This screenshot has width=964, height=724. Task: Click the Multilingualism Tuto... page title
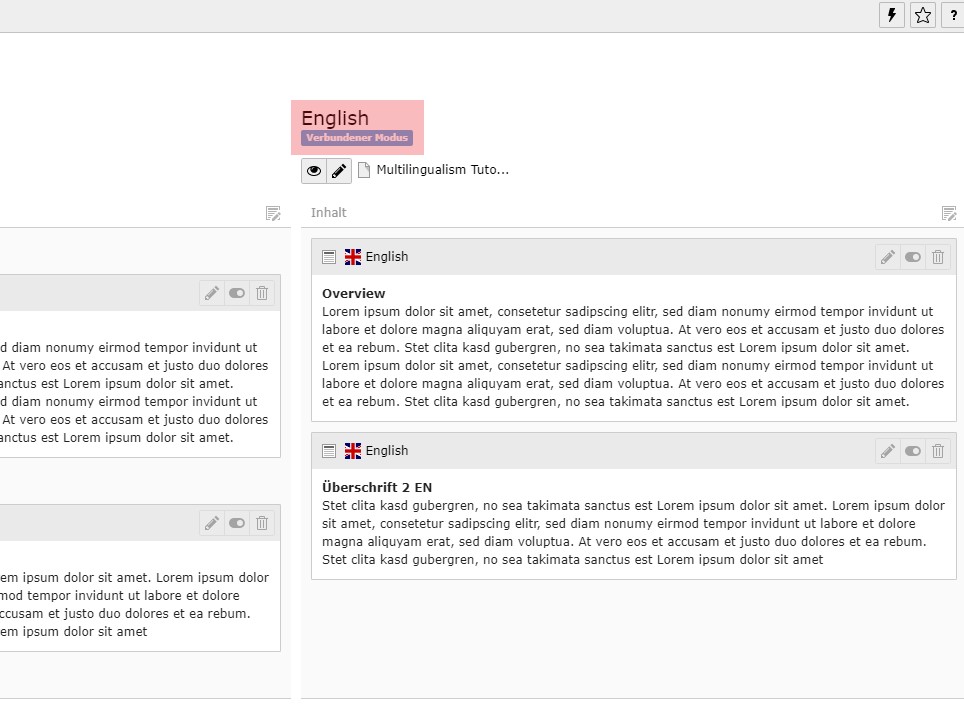point(442,170)
